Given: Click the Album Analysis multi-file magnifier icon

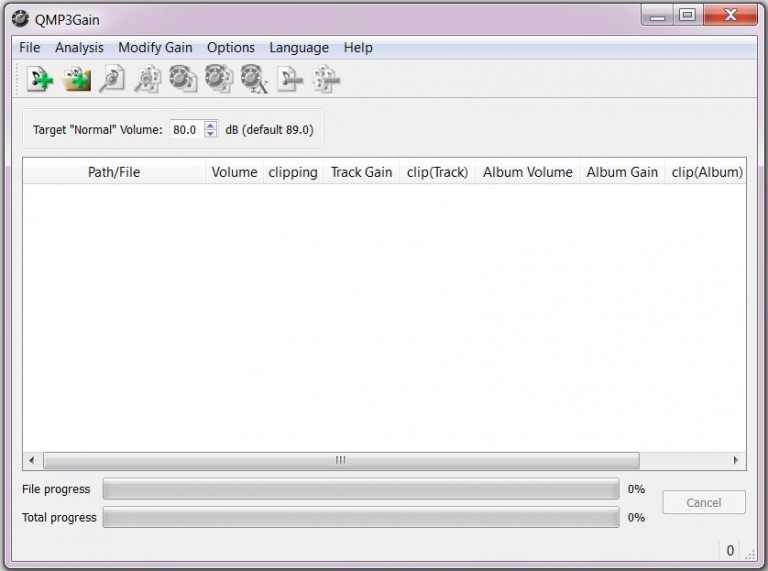Looking at the screenshot, I should tap(147, 79).
